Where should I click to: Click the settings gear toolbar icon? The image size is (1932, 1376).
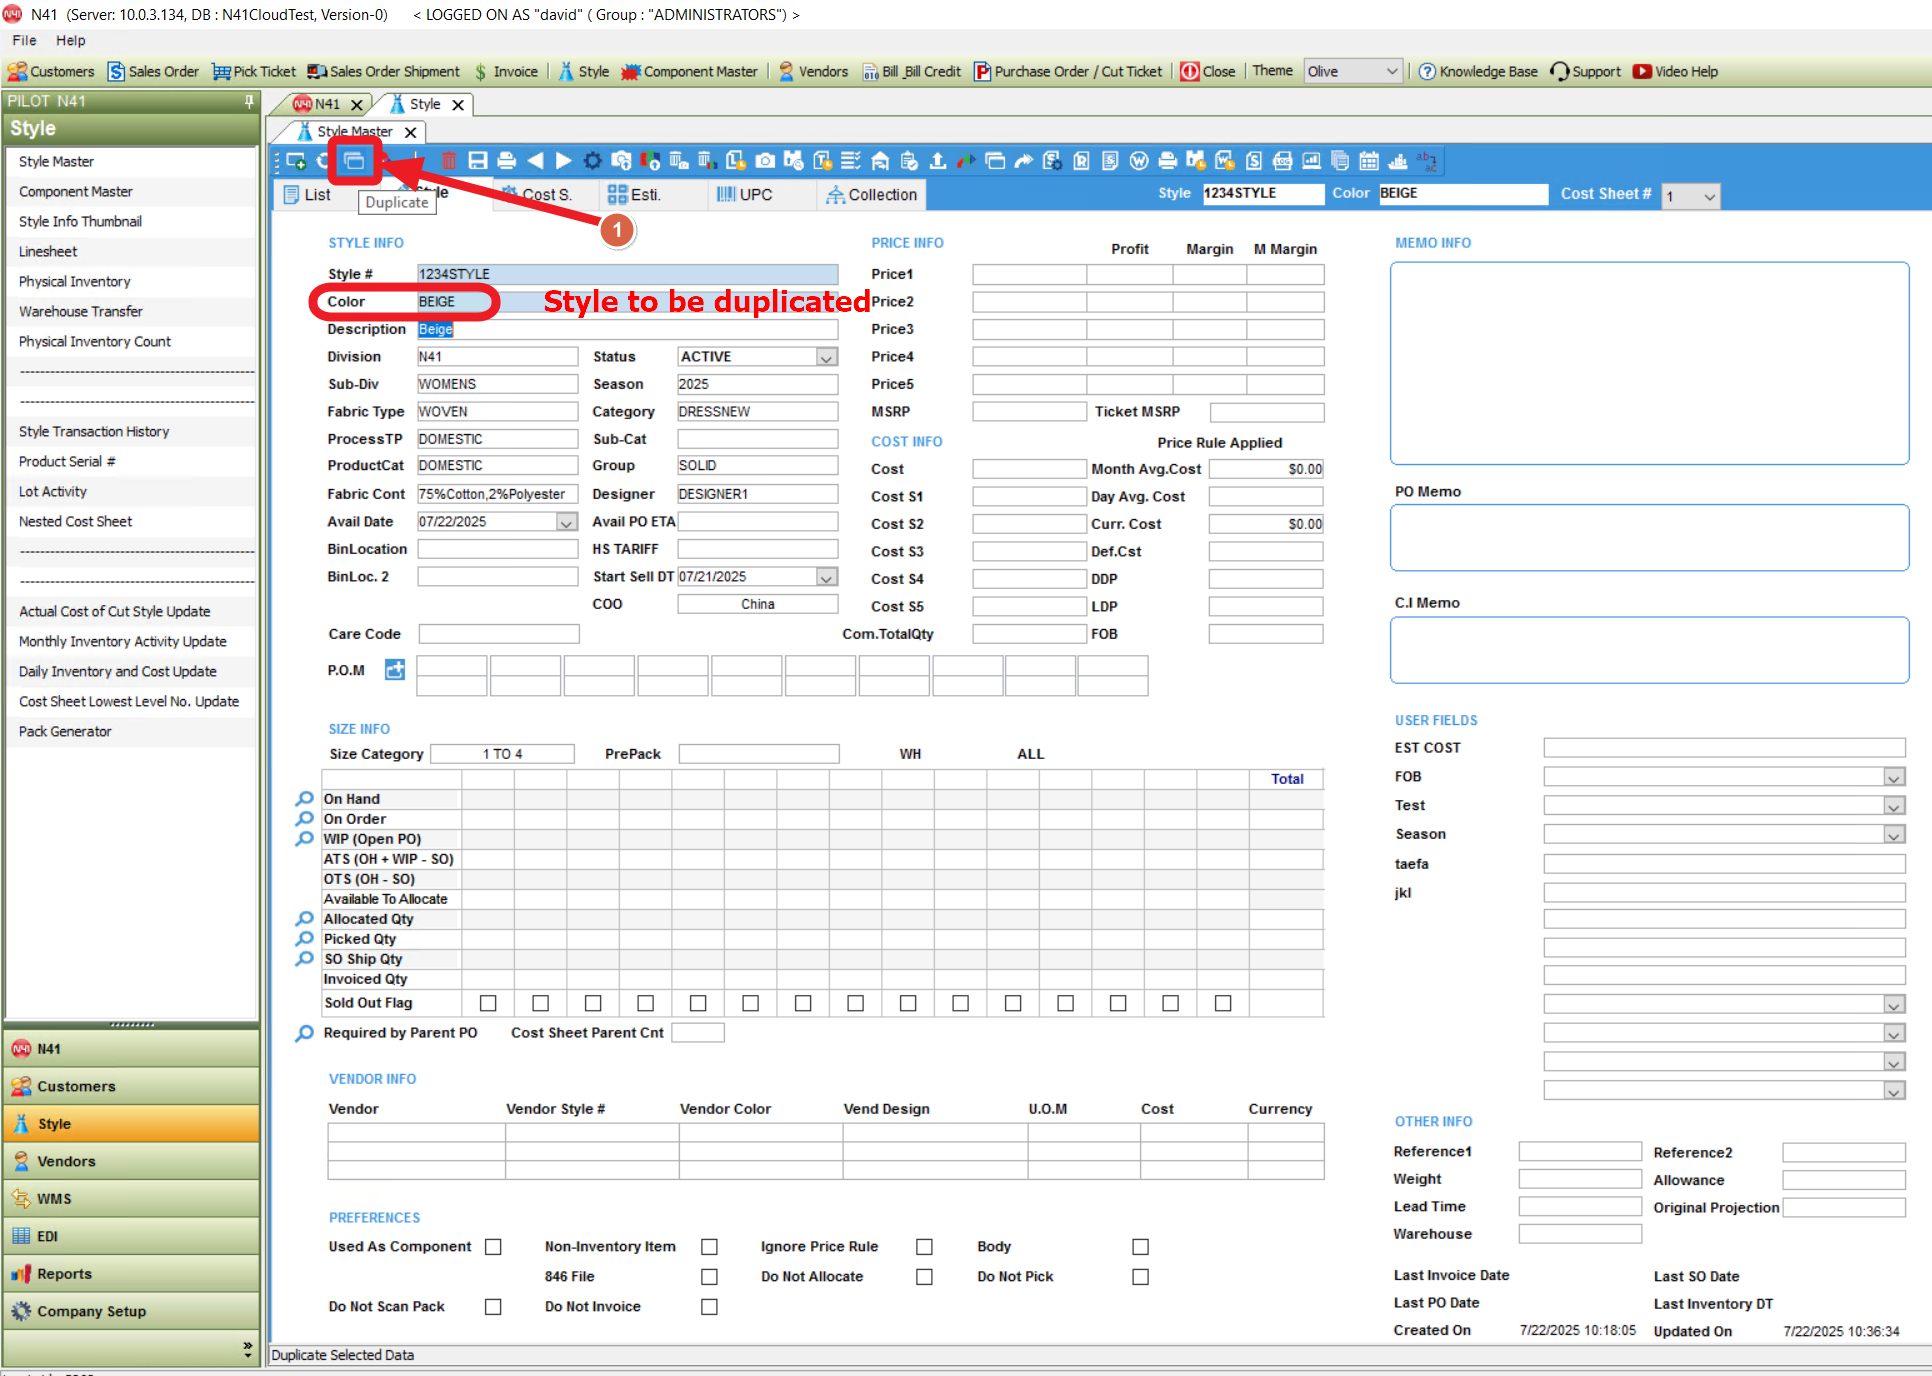[592, 161]
